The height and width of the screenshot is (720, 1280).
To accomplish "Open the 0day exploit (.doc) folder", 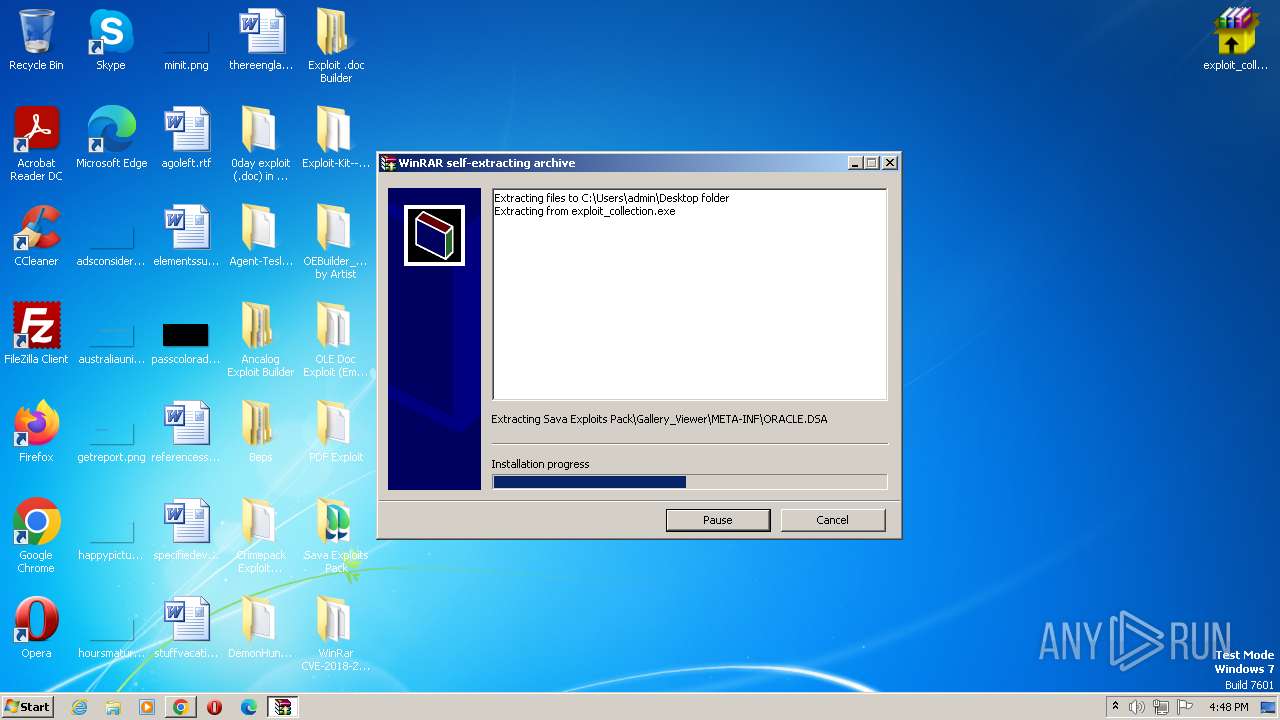I will (260, 144).
